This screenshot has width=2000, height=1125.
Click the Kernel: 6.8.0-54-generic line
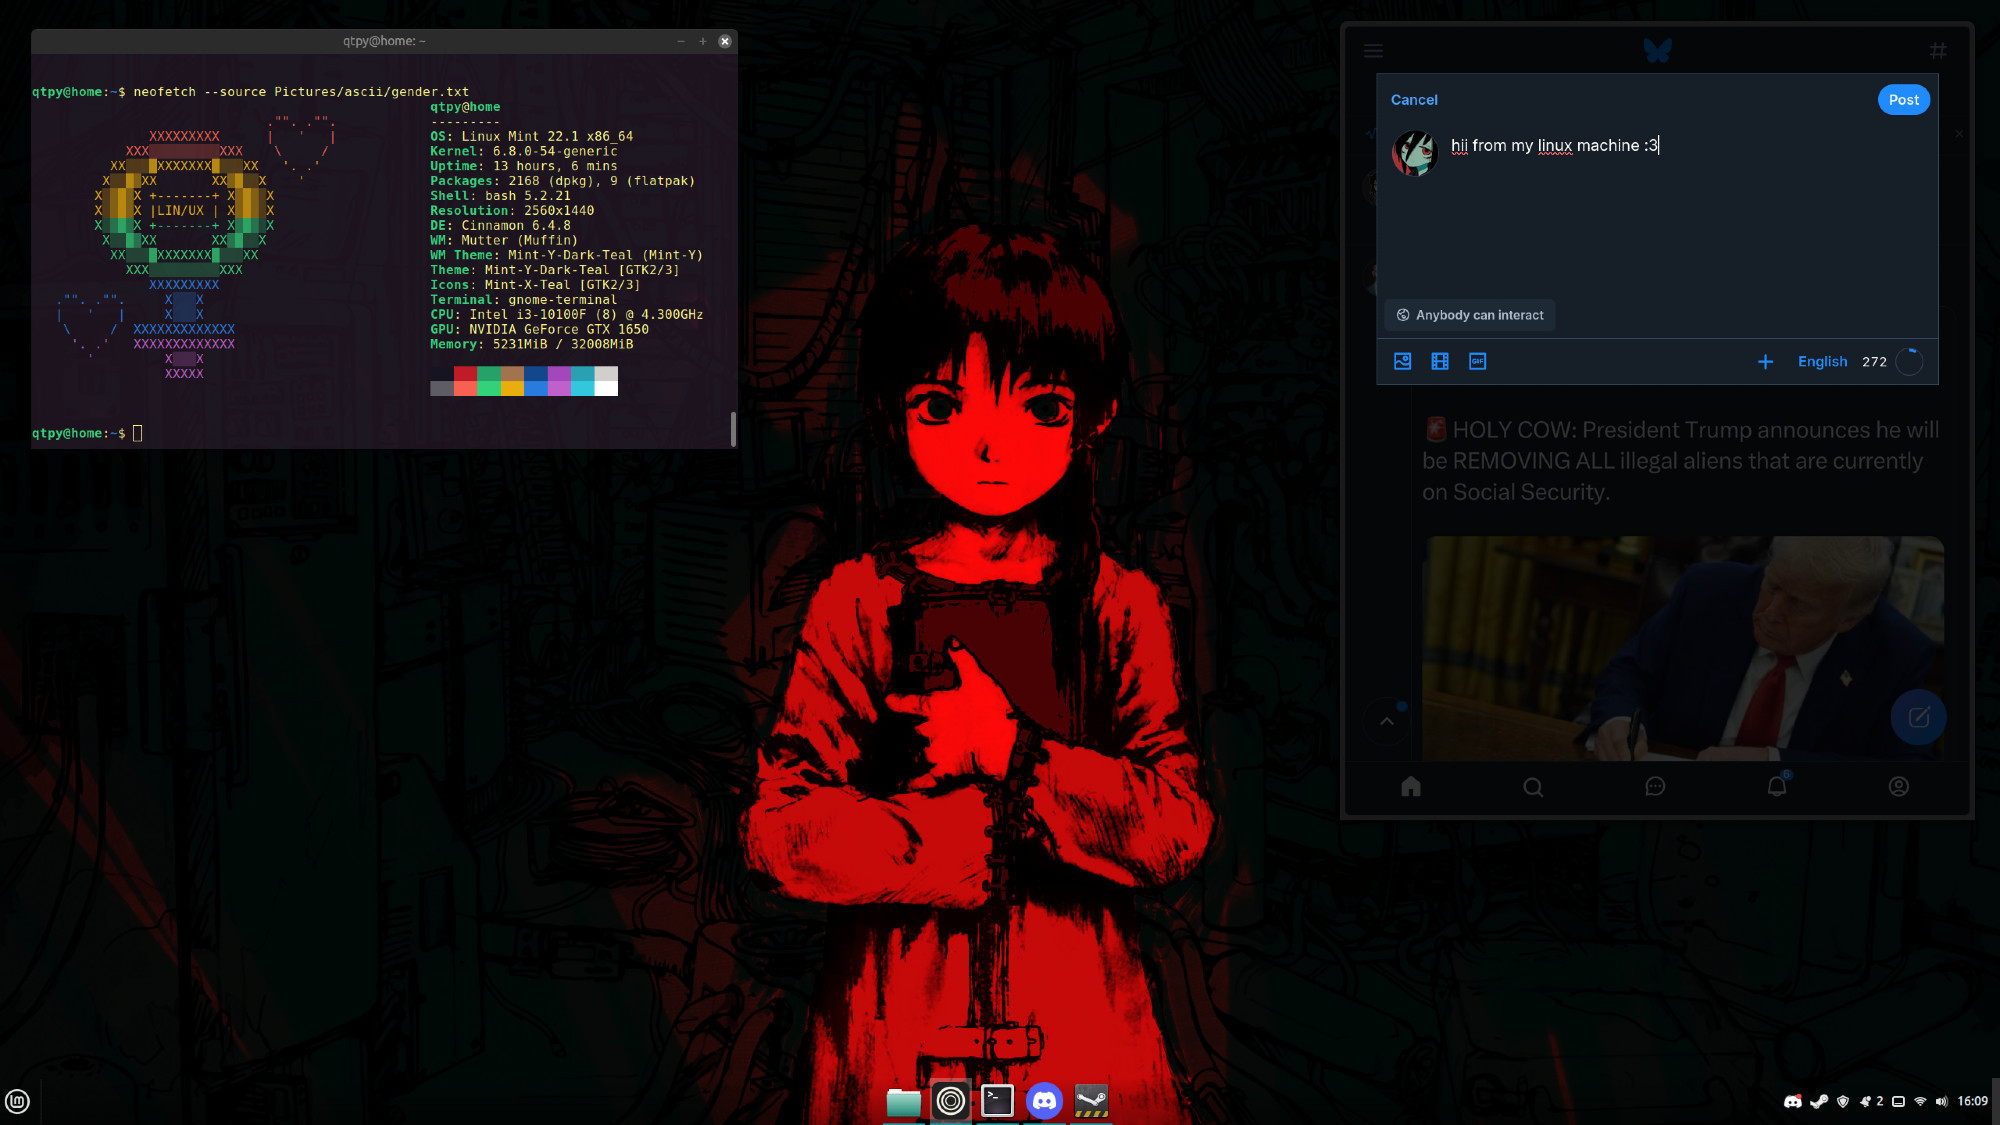tap(524, 152)
